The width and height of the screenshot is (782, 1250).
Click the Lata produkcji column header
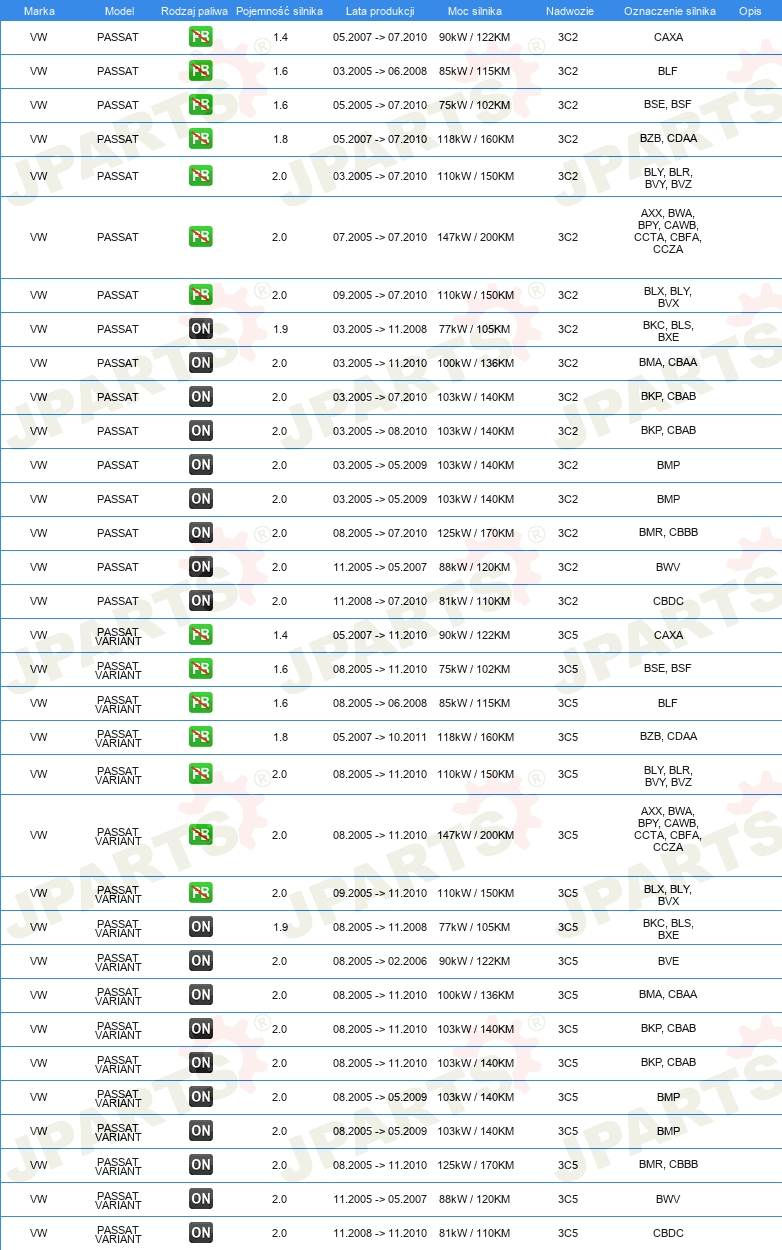[x=380, y=10]
